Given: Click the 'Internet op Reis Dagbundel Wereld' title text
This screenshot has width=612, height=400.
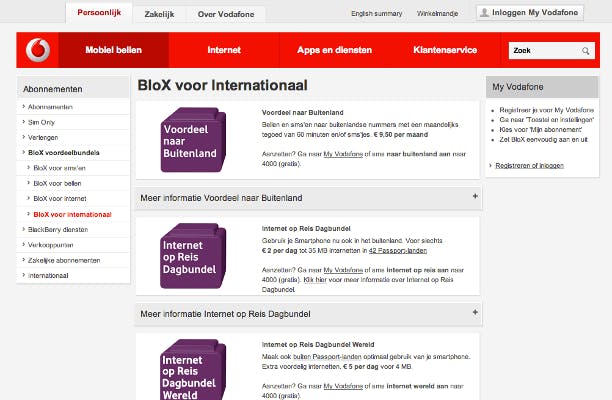Looking at the screenshot, I should 318,345.
